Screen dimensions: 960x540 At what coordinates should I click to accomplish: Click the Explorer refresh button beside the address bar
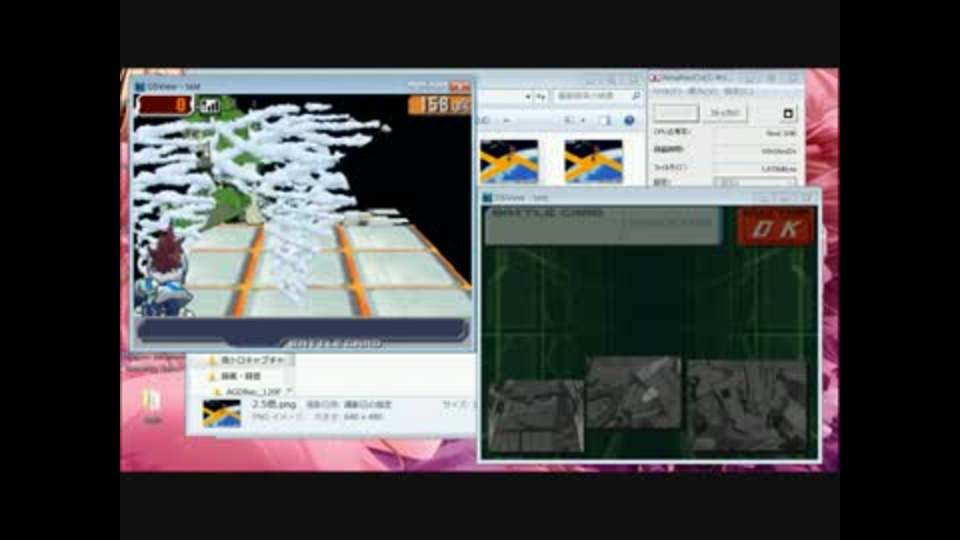coord(541,96)
